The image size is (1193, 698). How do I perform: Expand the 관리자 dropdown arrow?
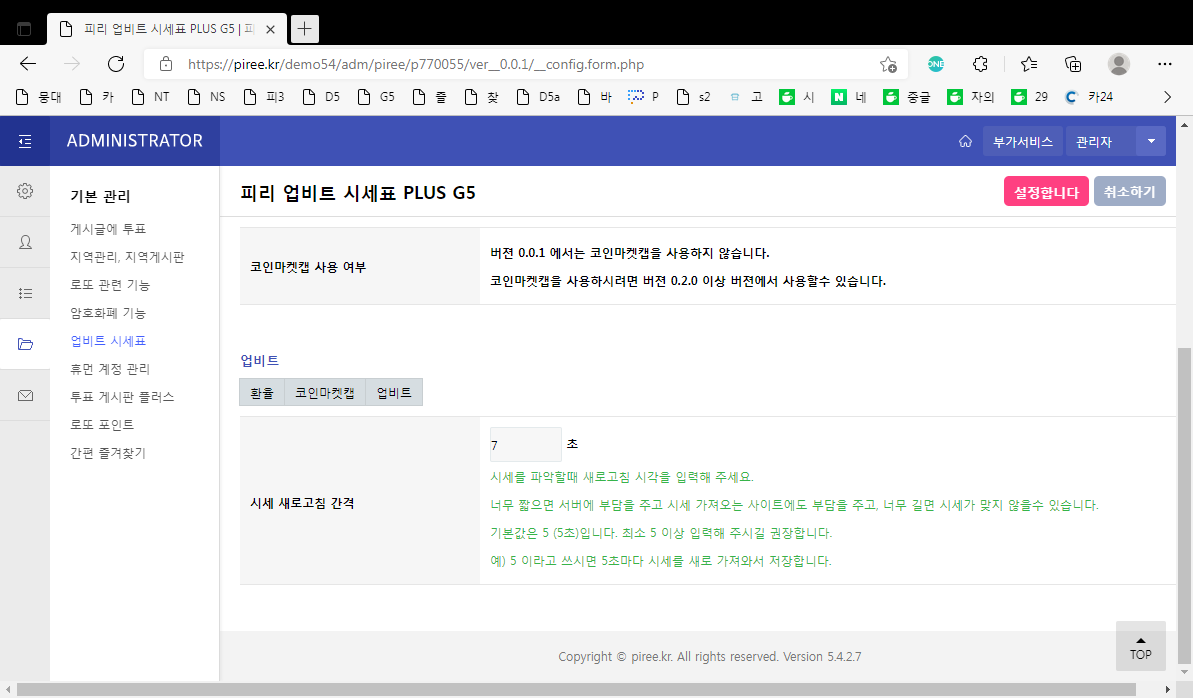(1150, 142)
